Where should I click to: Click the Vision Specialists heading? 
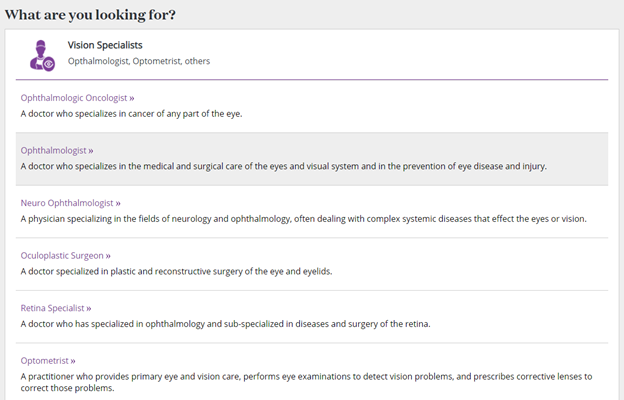(105, 45)
